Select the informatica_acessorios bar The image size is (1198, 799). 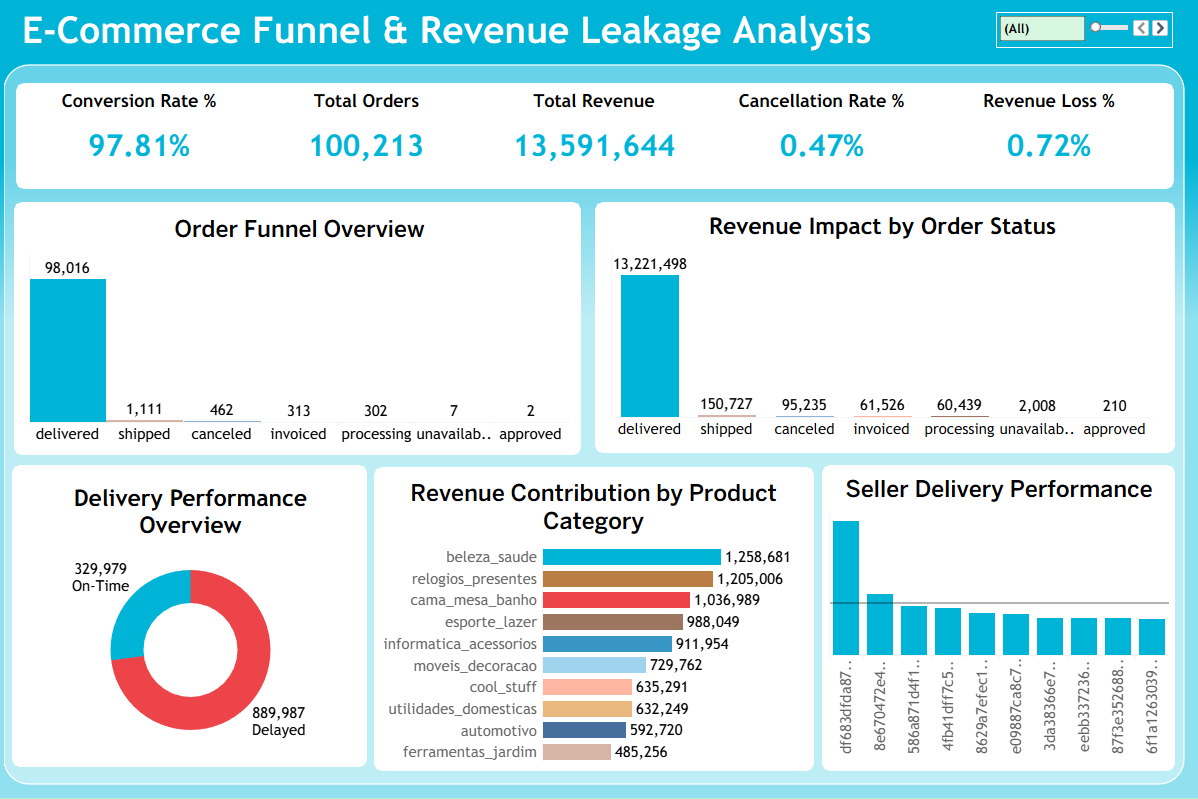[x=607, y=644]
